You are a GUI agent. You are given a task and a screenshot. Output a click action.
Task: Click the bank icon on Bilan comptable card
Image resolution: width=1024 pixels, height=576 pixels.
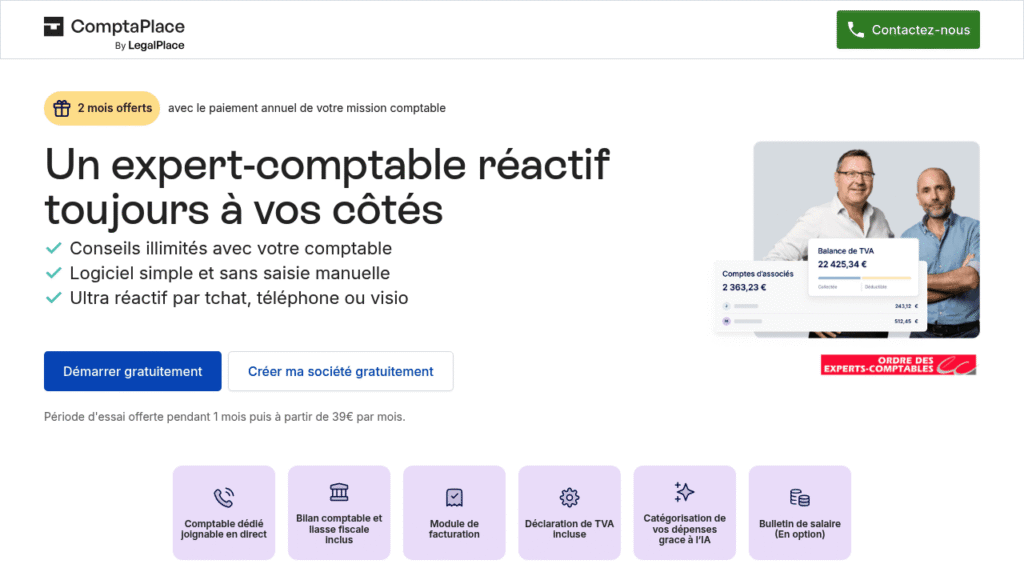coord(339,492)
